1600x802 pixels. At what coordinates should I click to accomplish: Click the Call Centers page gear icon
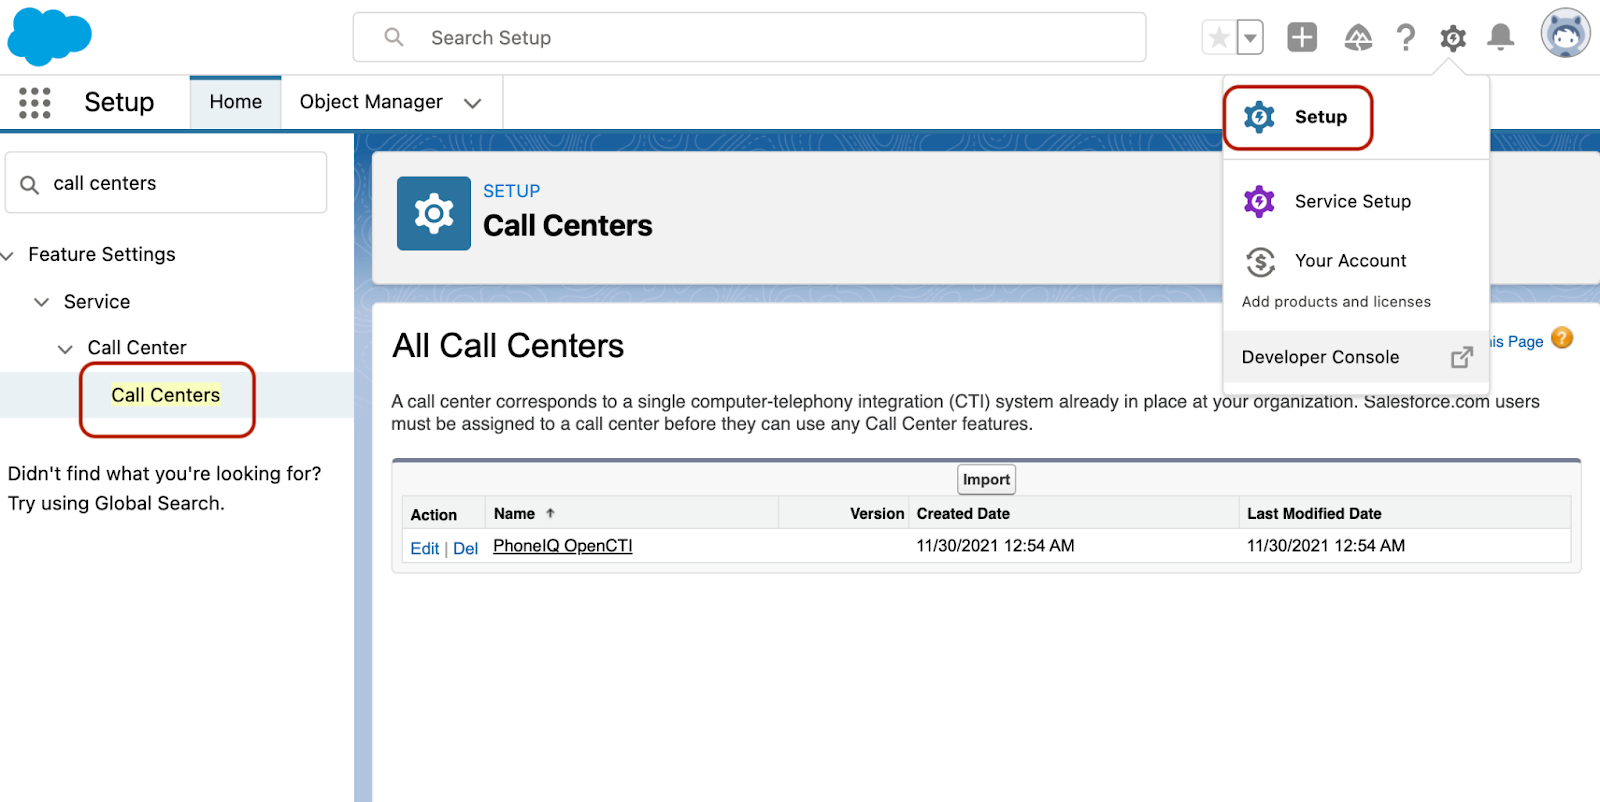(434, 213)
